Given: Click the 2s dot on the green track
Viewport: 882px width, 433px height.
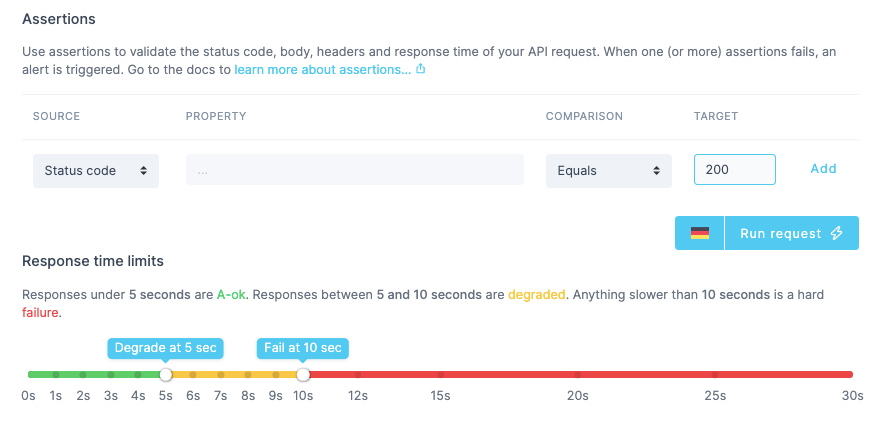Looking at the screenshot, I should pos(83,374).
